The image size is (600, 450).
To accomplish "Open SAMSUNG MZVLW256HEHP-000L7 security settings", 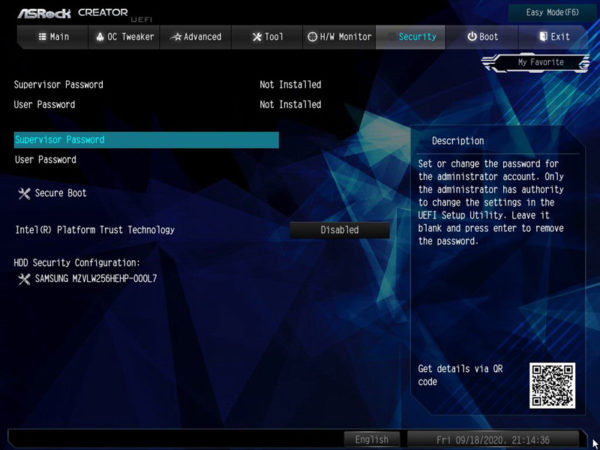I will pyautogui.click(x=96, y=279).
